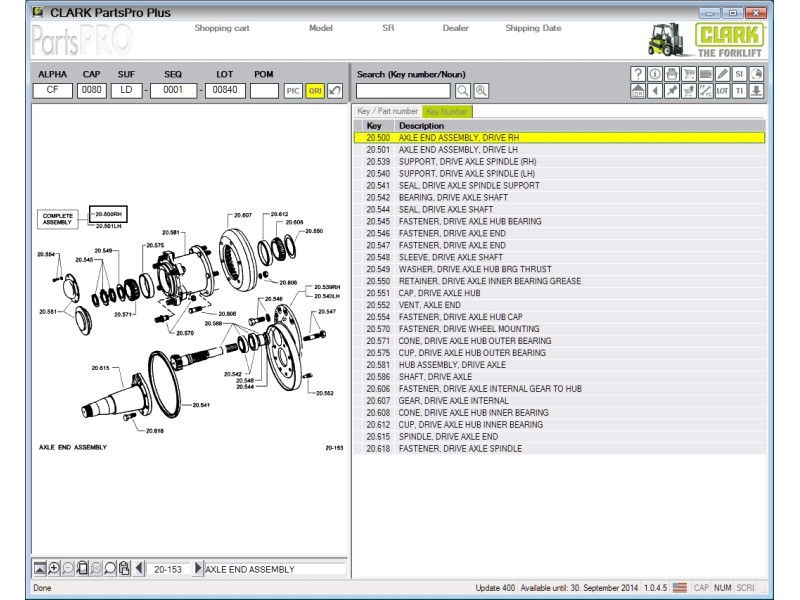Switch to Key Number tab
800x600 pixels.
(447, 111)
